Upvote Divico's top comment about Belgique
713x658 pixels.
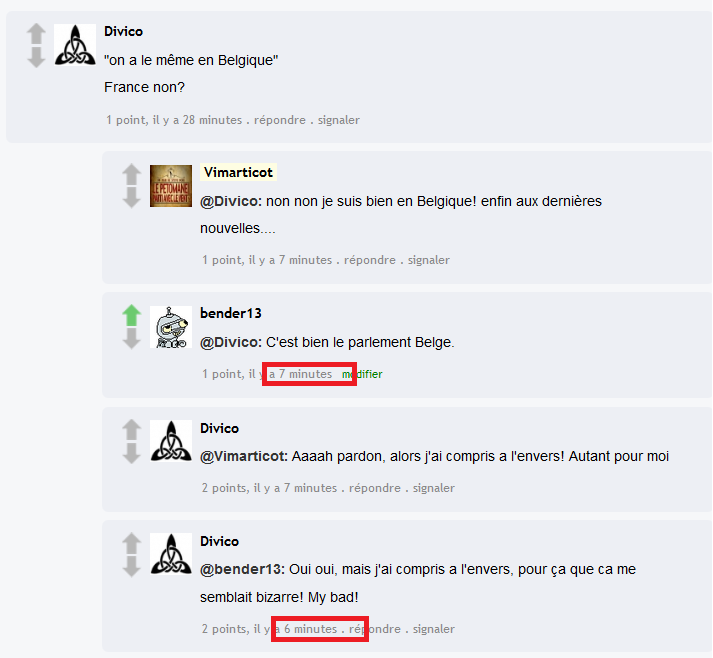pos(36,34)
